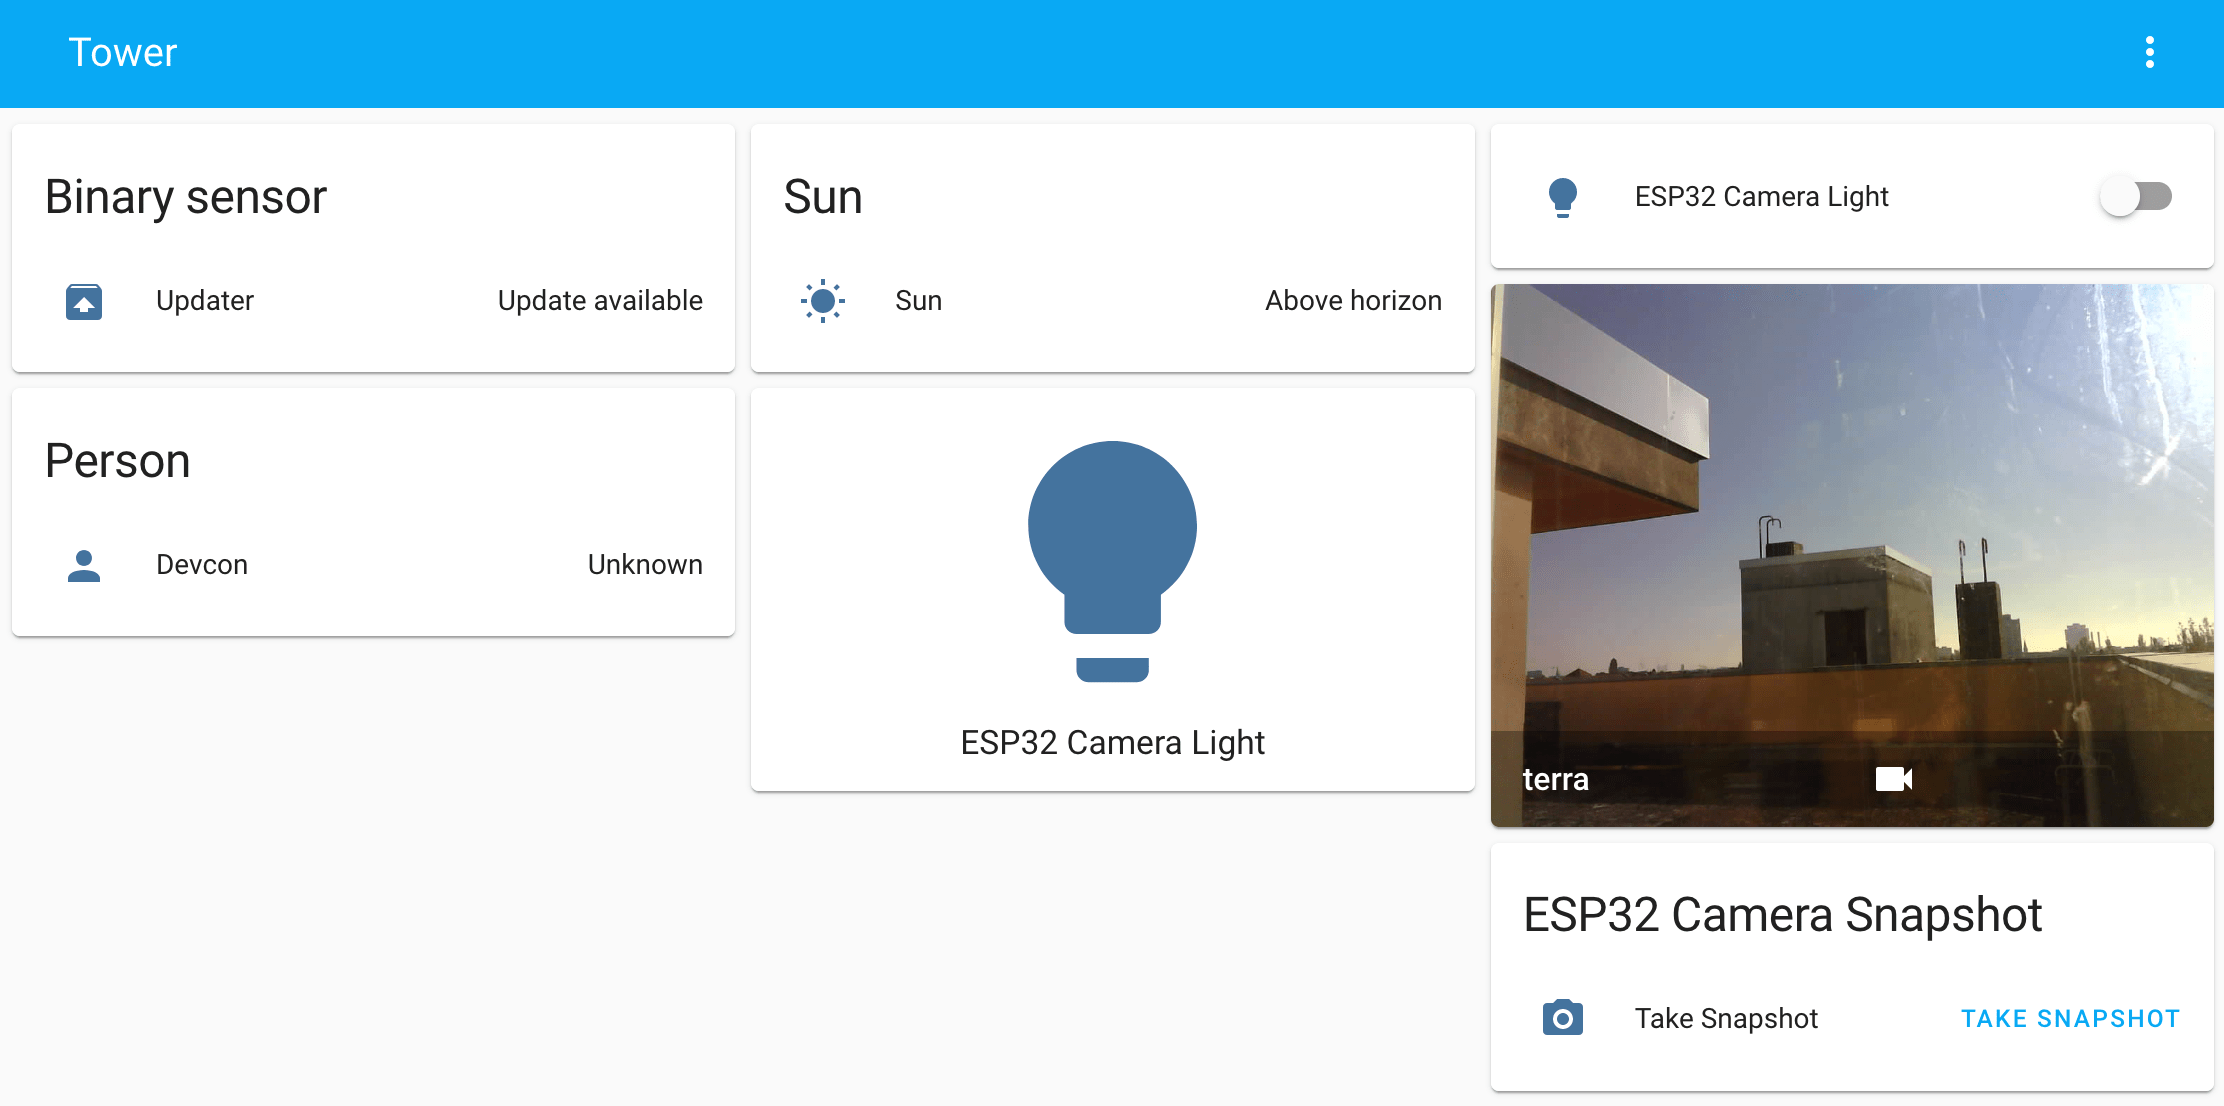This screenshot has width=2224, height=1106.
Task: Open the three-dot overflow menu
Action: [x=2149, y=52]
